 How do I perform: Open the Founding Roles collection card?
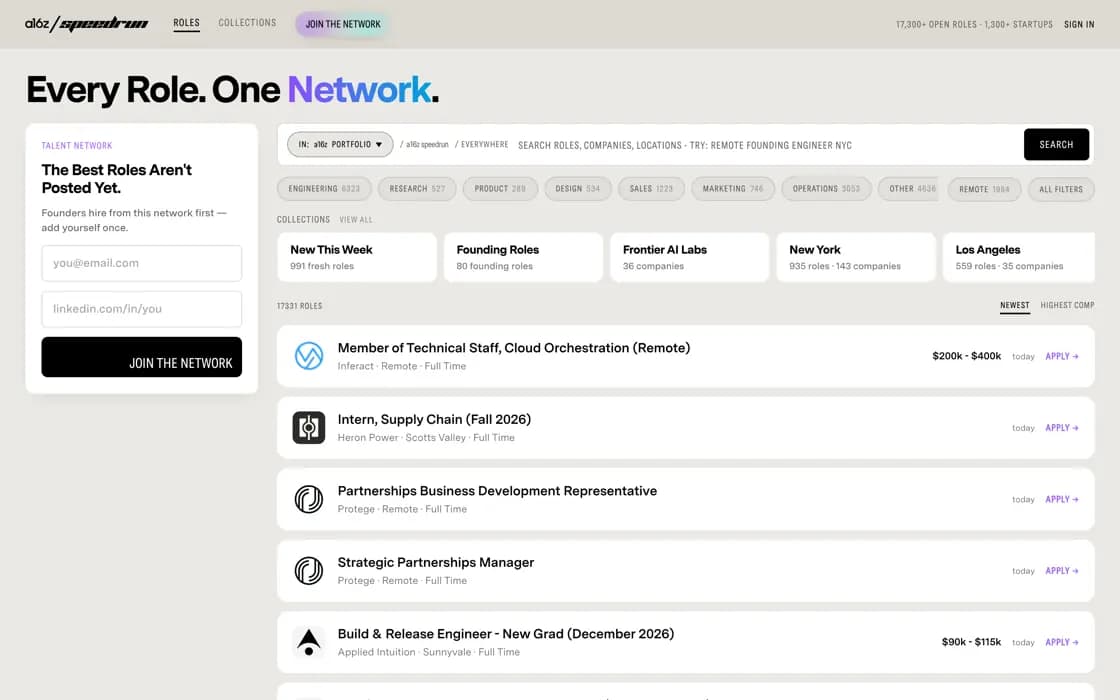click(x=523, y=257)
